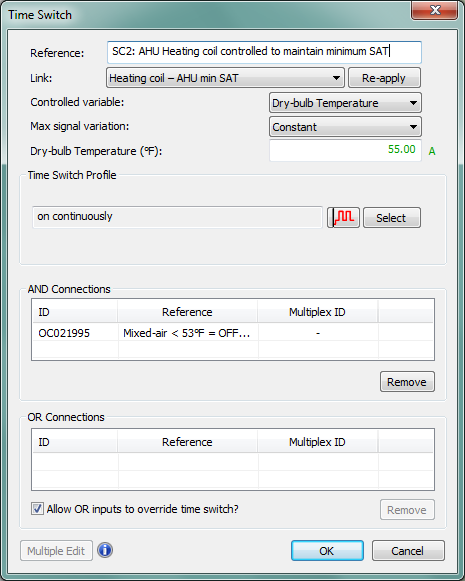Cancel the Time Switch dialog
Image resolution: width=465 pixels, height=581 pixels.
pos(408,551)
